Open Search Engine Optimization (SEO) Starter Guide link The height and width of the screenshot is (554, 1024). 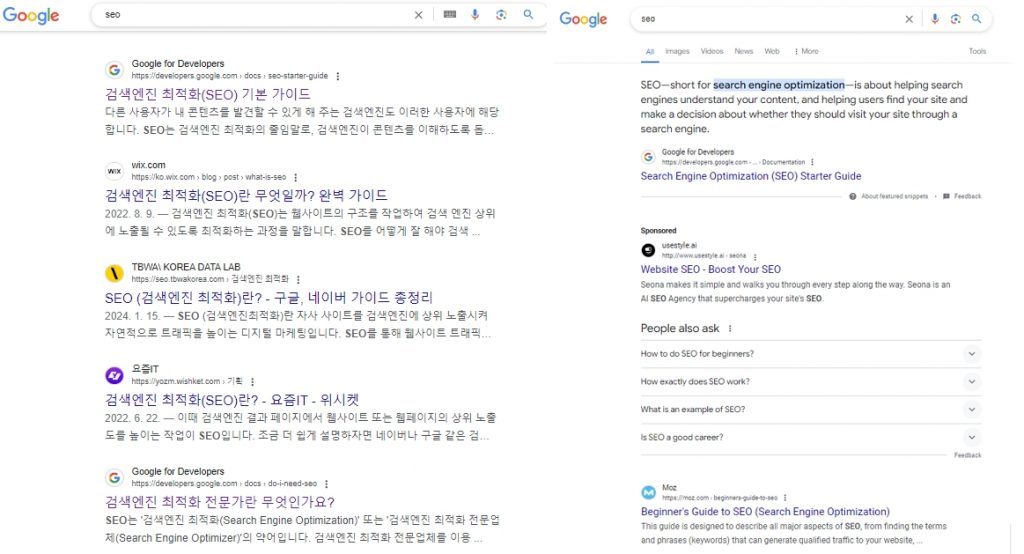[750, 176]
